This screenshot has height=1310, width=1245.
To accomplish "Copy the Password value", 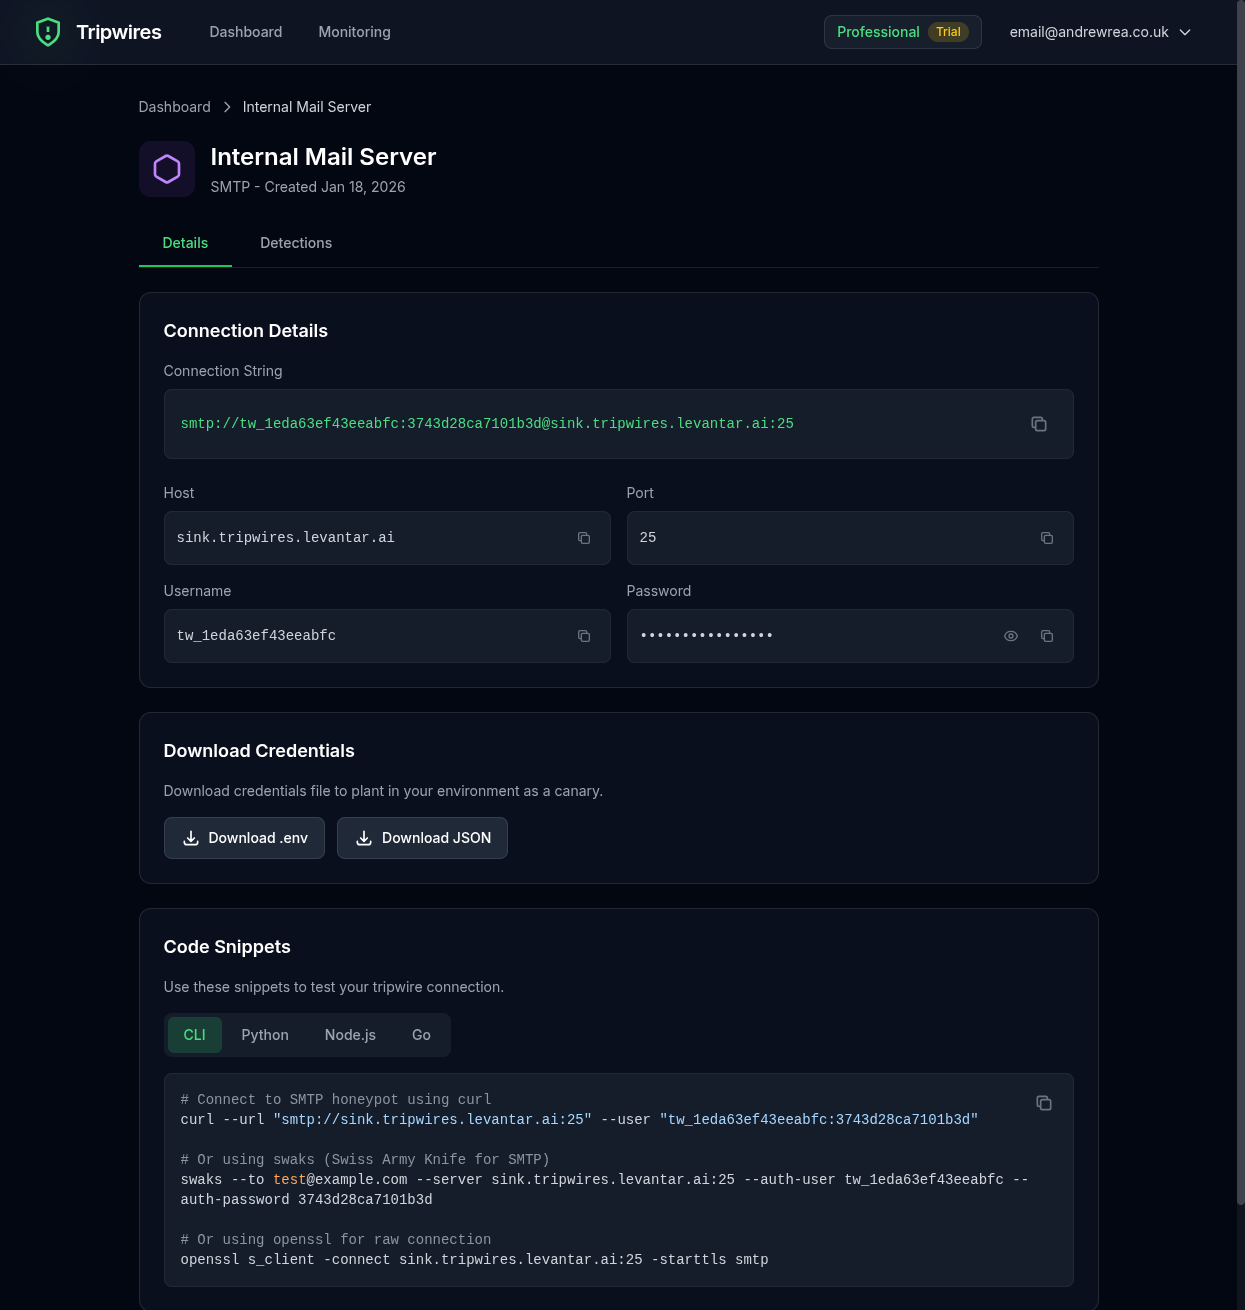I will [1047, 636].
